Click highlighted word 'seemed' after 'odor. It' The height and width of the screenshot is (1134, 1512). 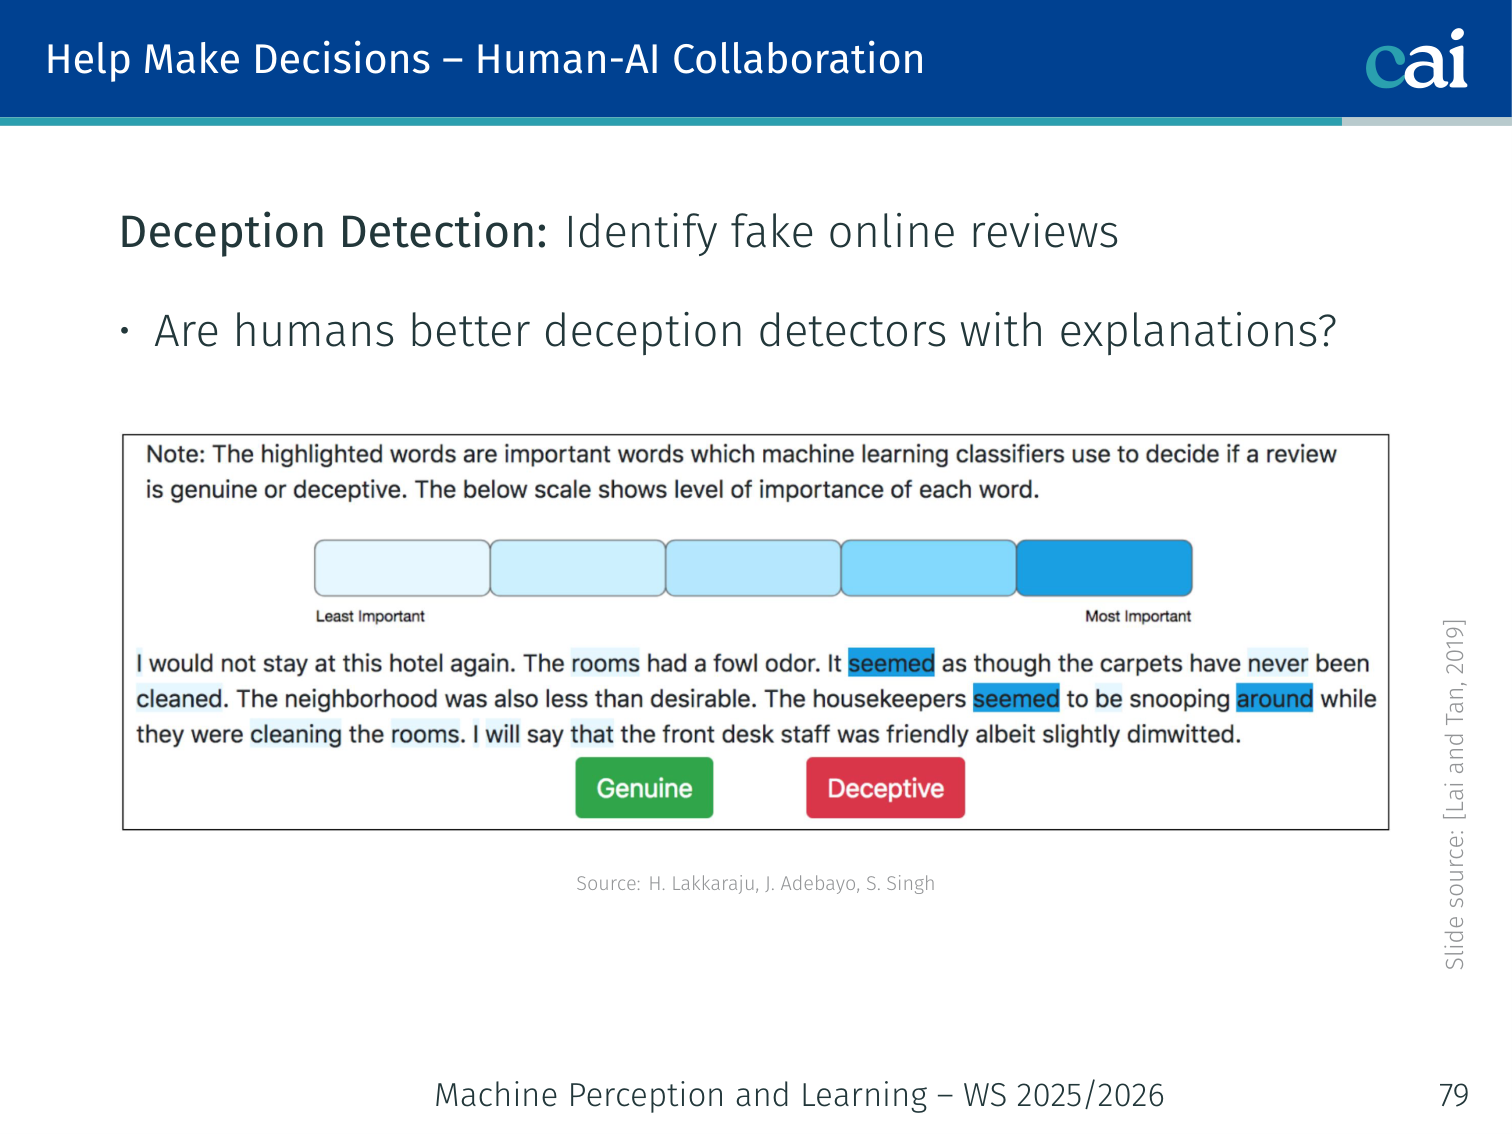pos(891,663)
